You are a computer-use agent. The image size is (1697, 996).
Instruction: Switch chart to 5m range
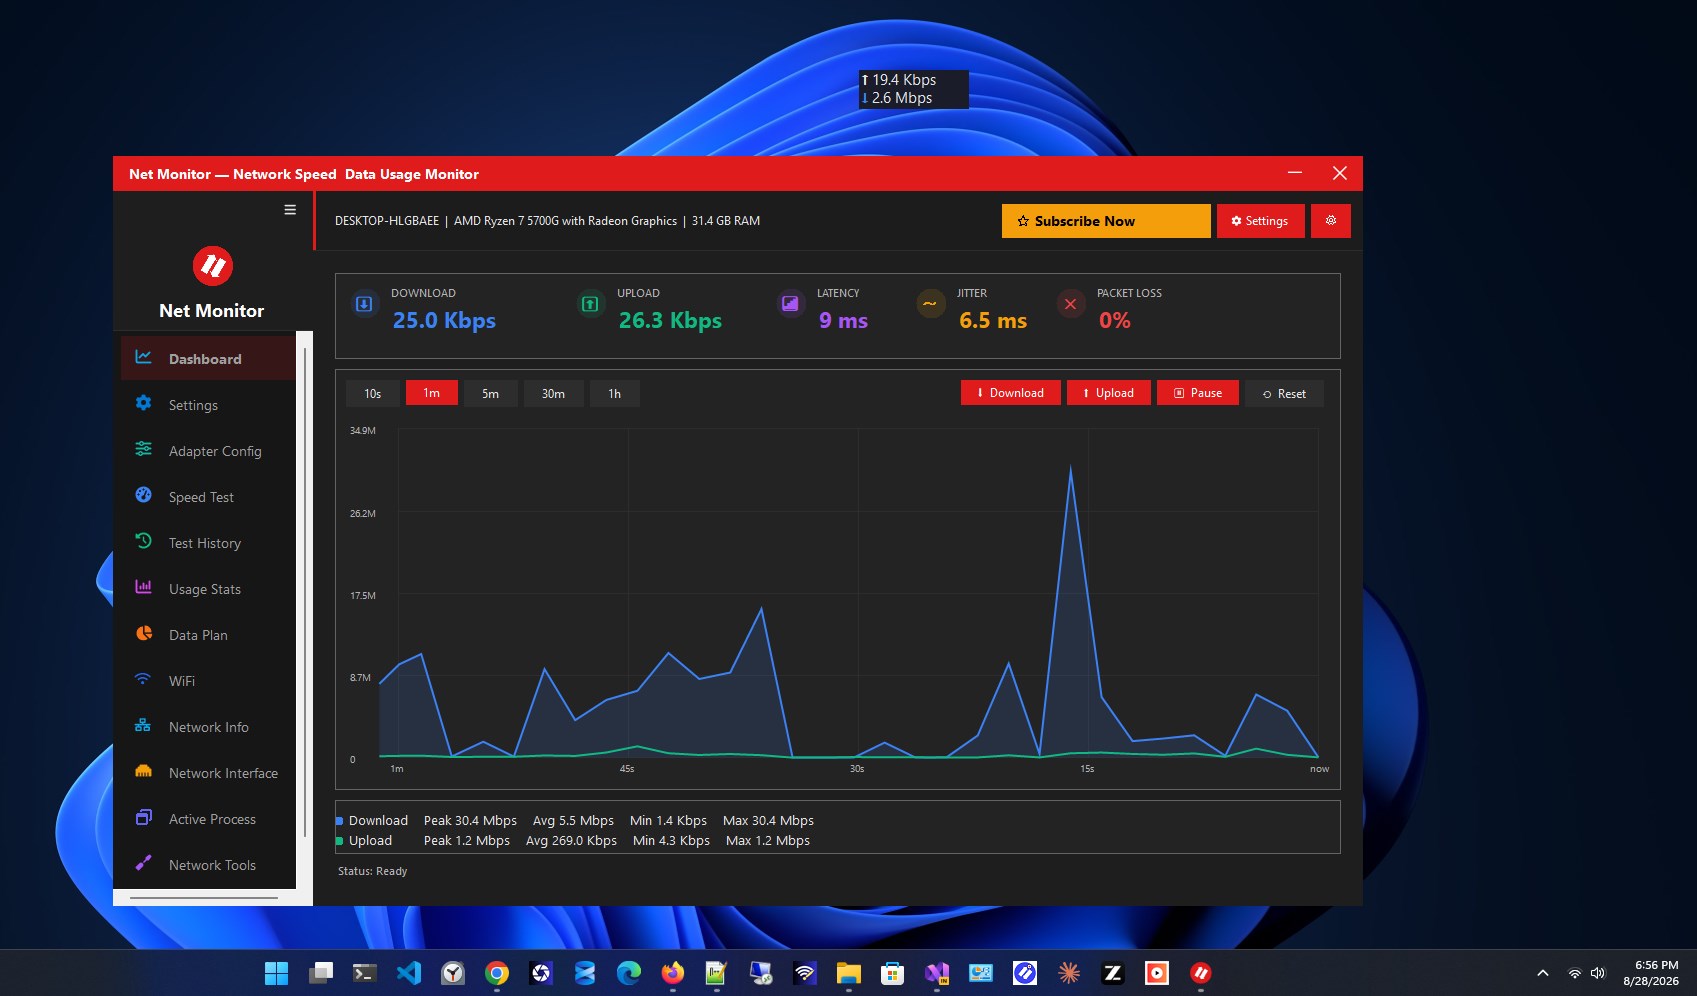[491, 393]
